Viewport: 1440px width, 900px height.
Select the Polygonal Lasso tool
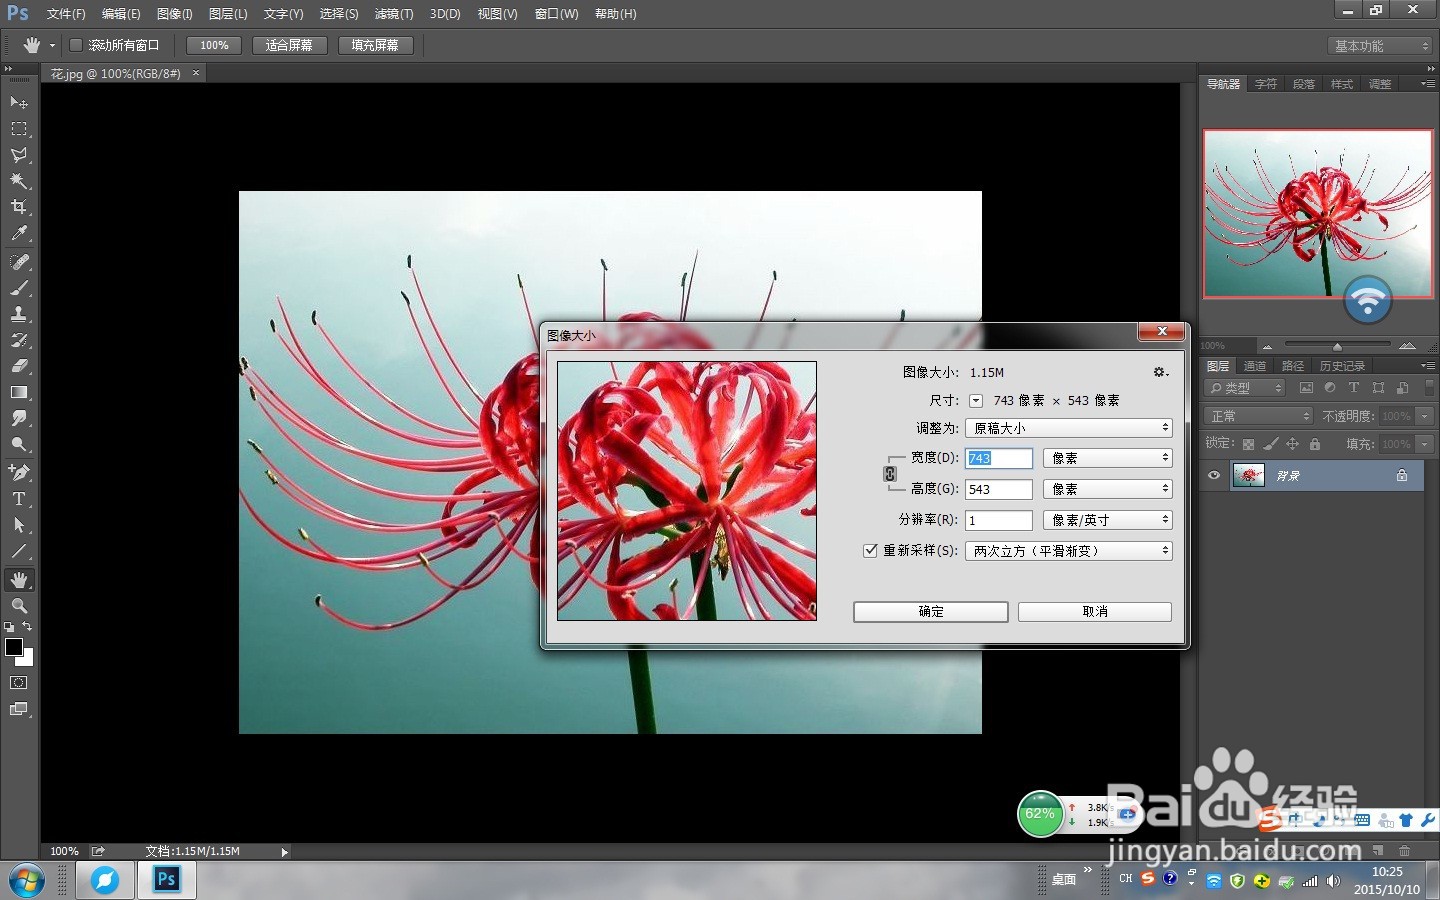(19, 155)
